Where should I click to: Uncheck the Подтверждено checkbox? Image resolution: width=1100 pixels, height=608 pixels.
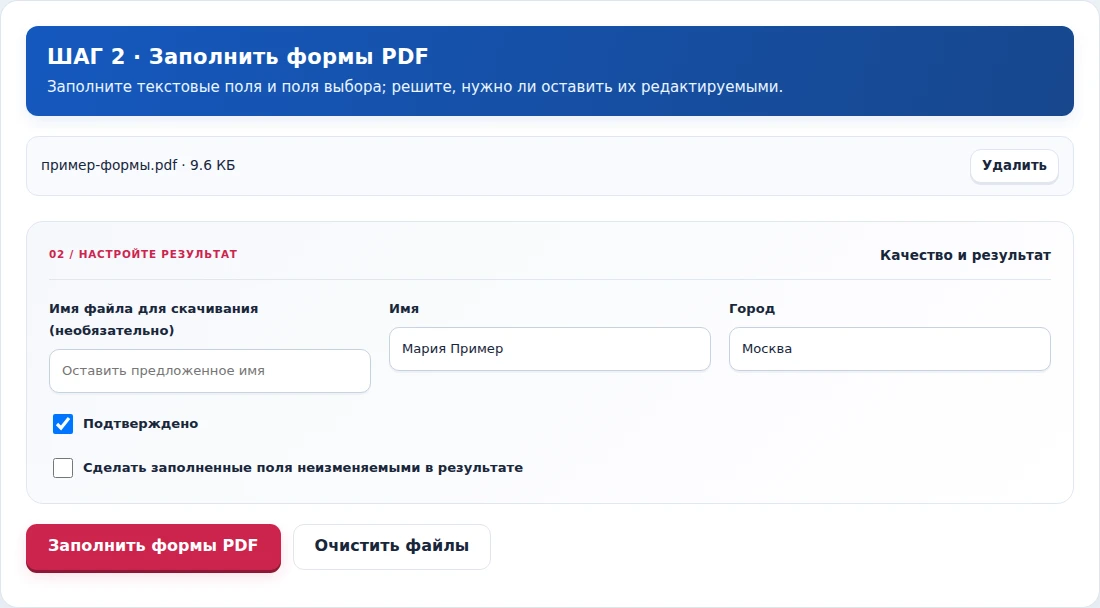[x=63, y=424]
